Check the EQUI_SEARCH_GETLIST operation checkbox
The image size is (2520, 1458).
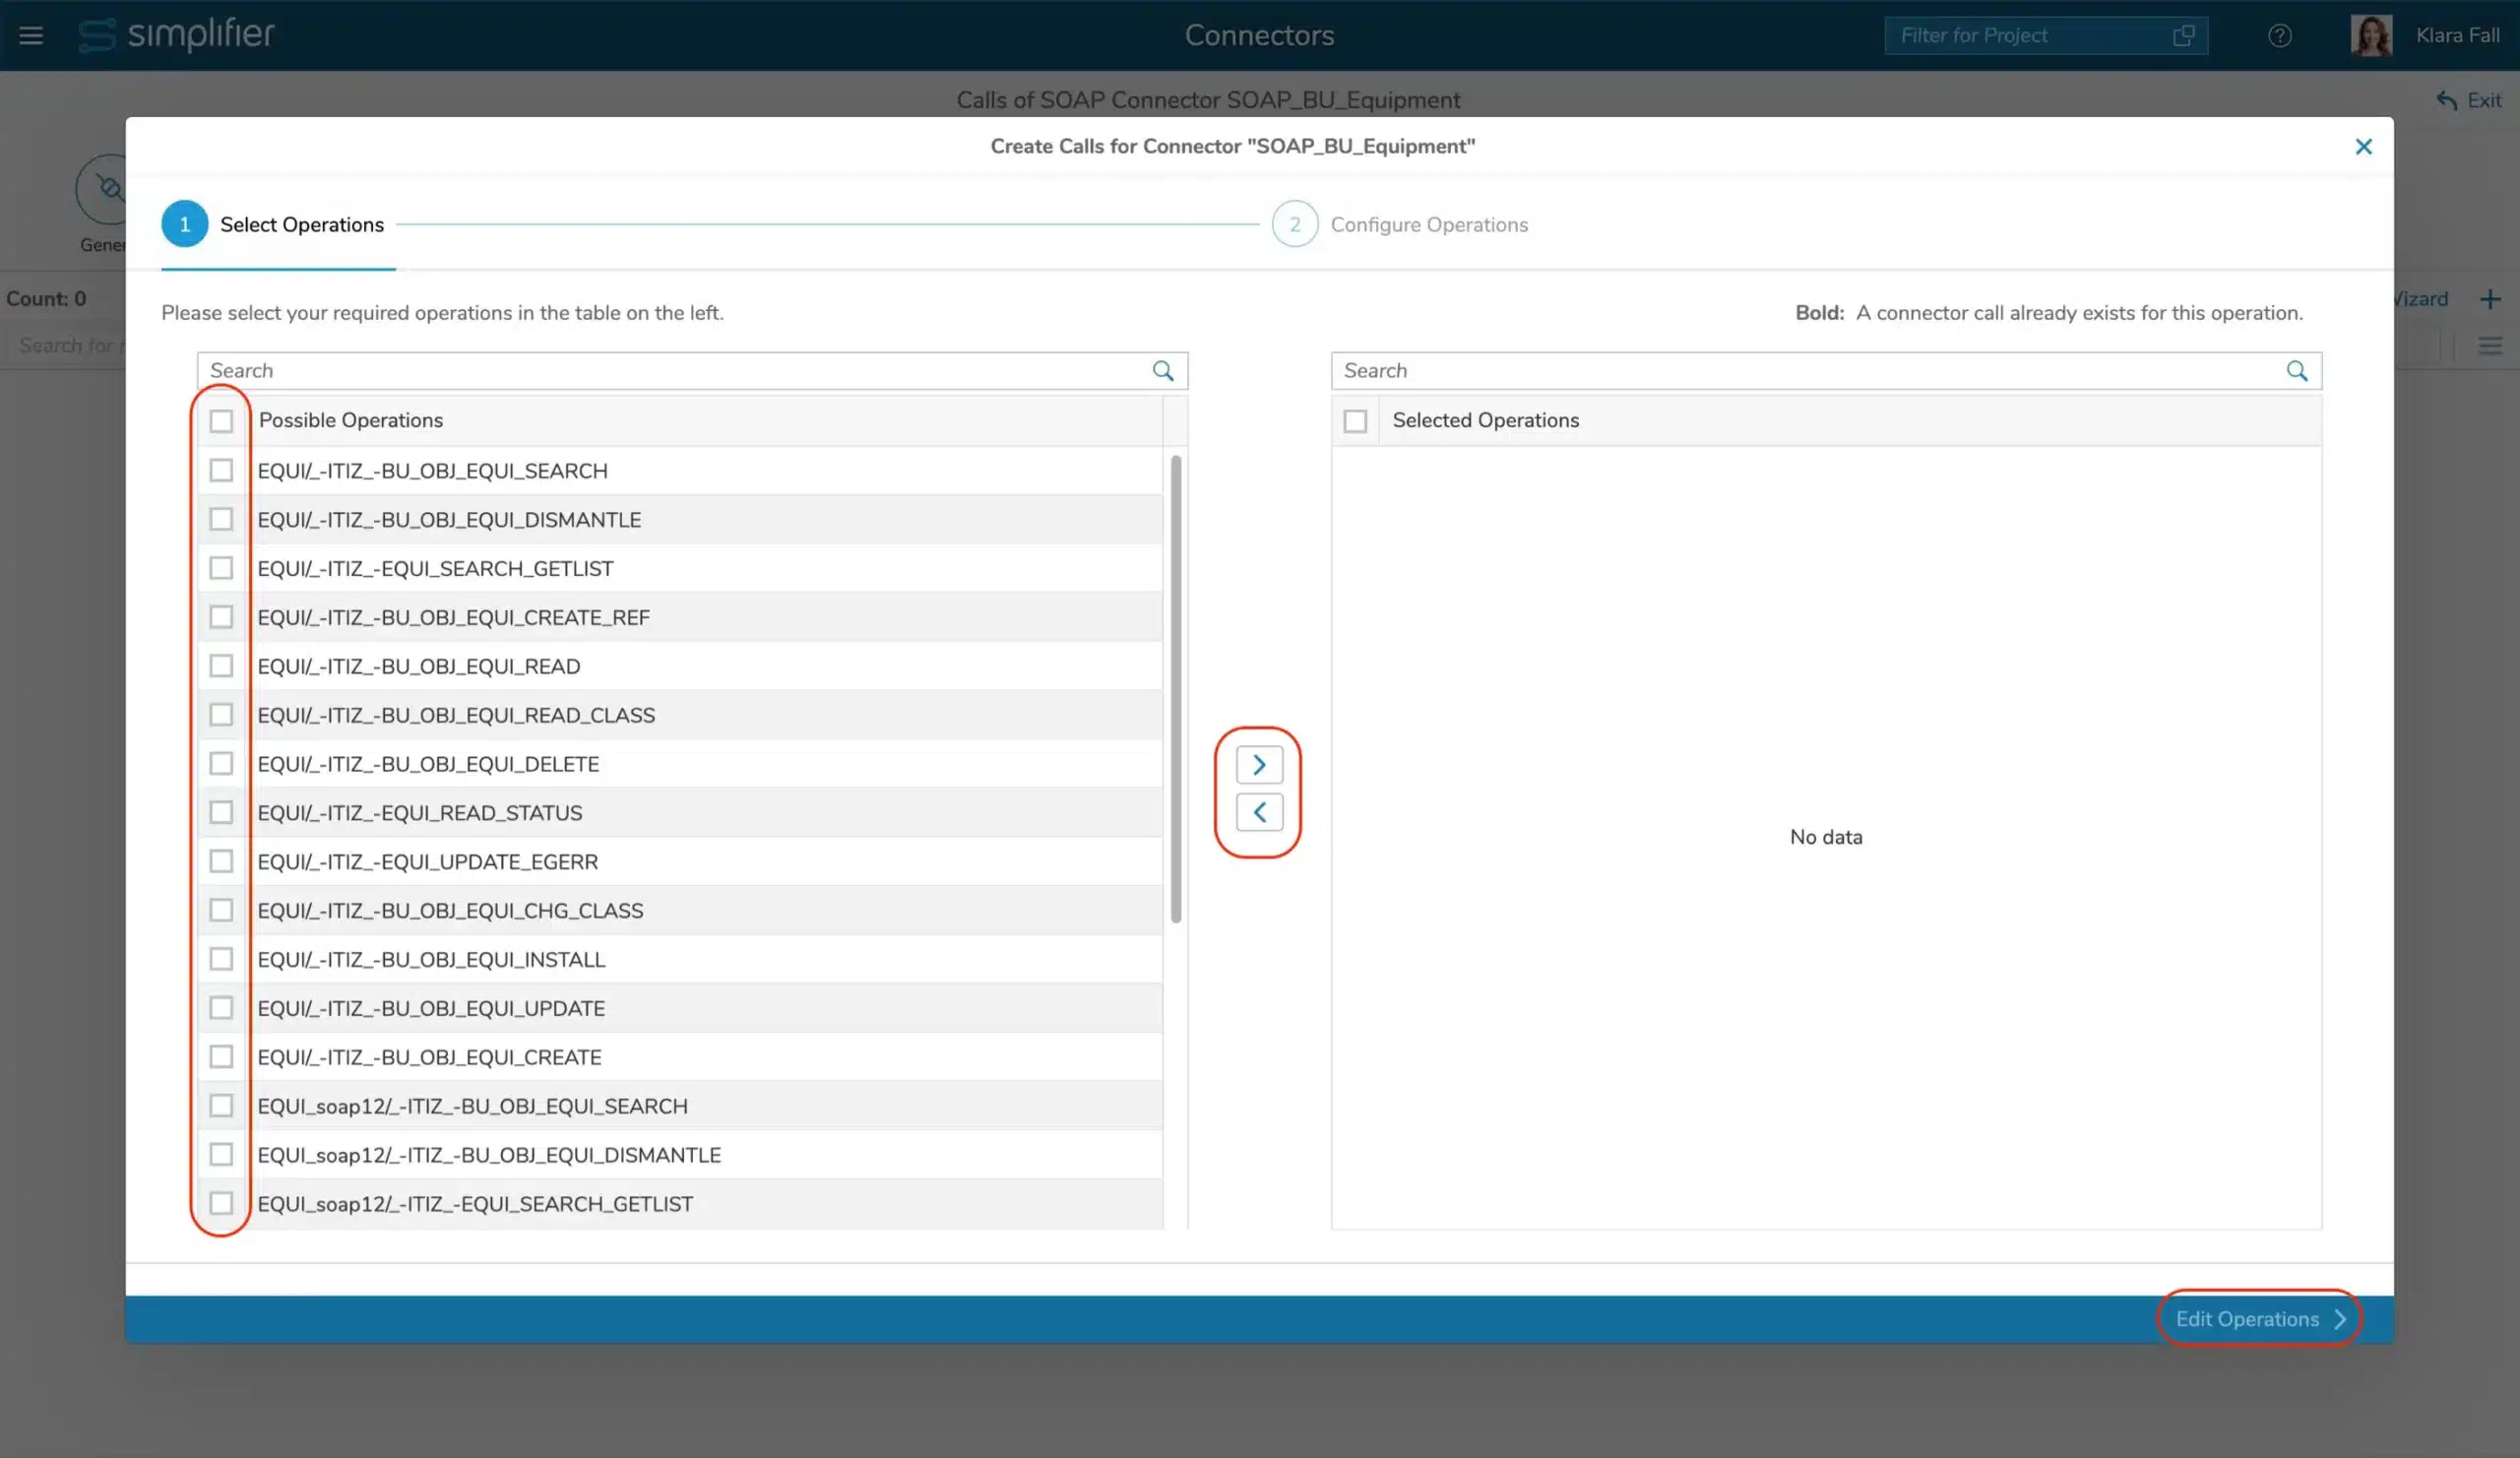(221, 569)
